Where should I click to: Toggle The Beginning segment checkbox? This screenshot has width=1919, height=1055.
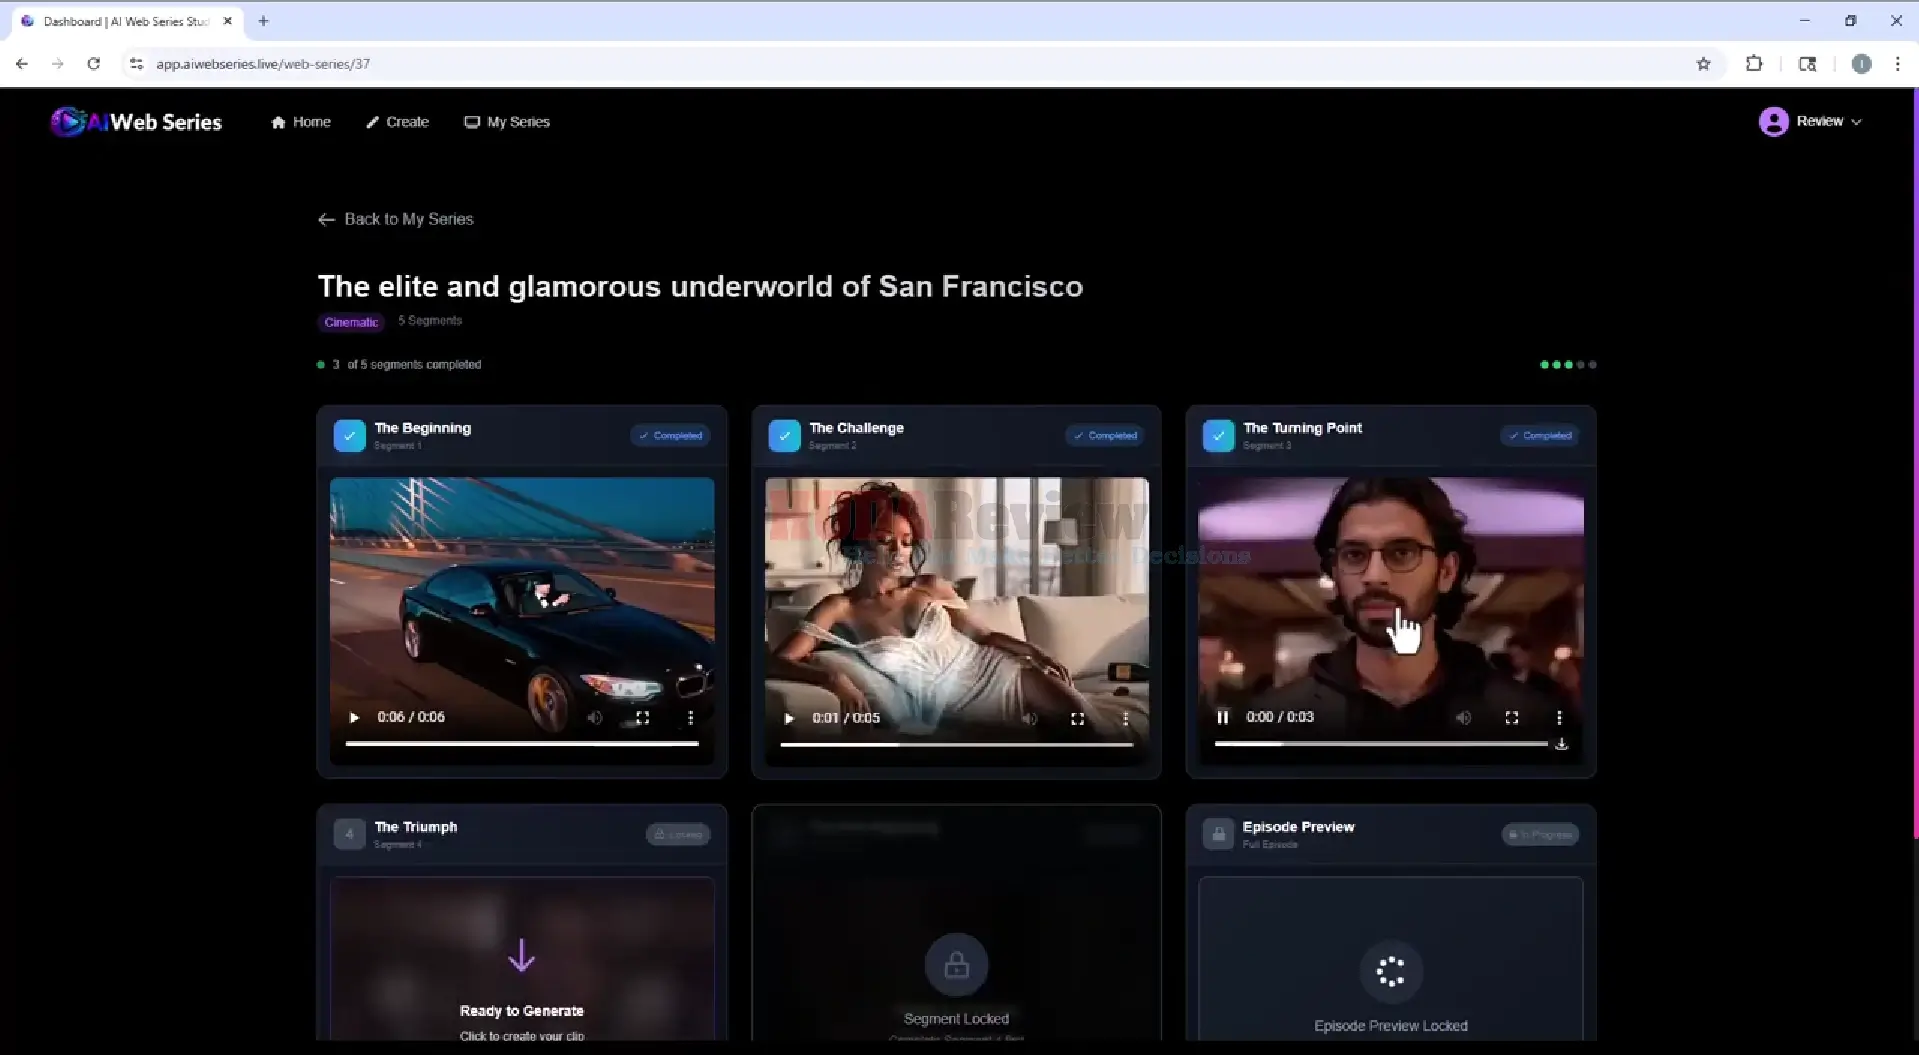[x=349, y=436]
